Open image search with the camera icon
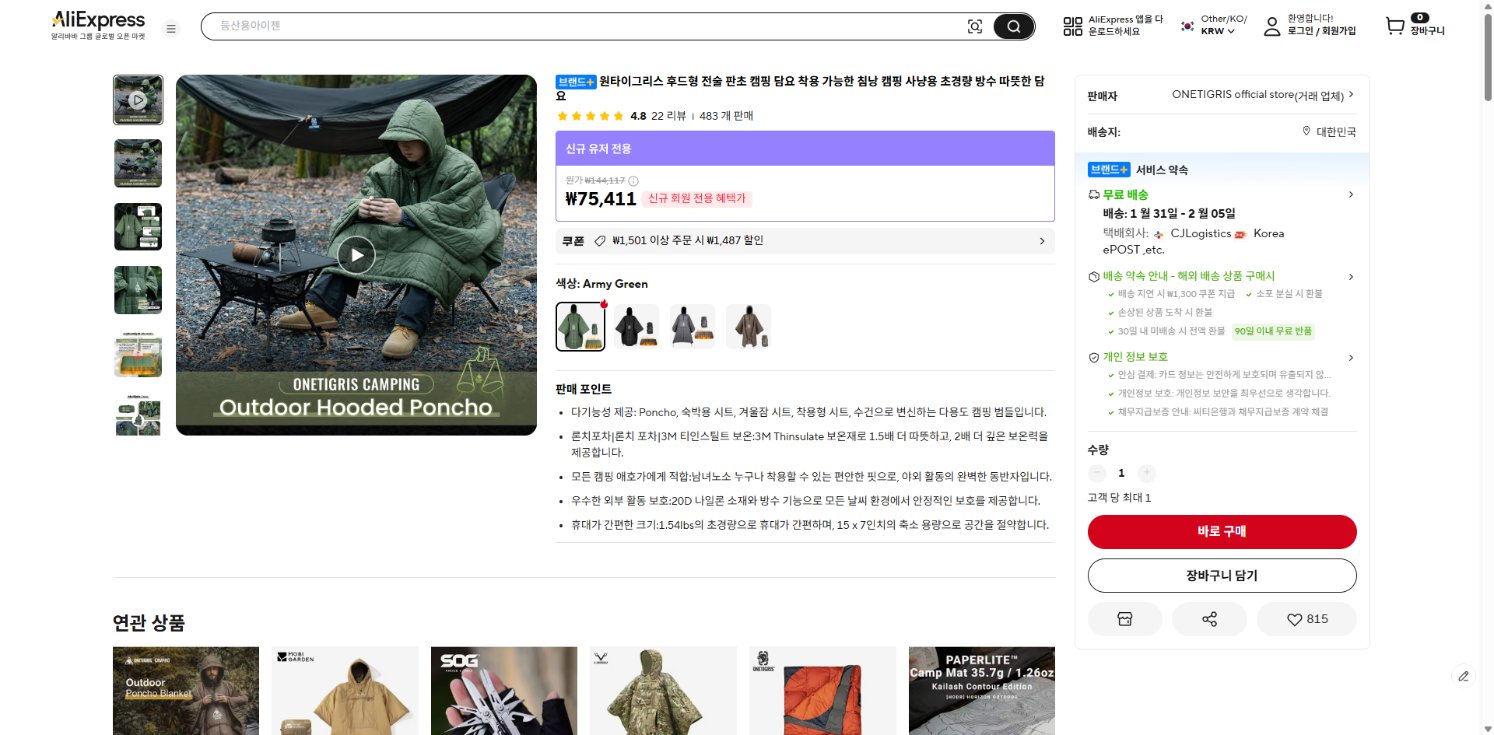The image size is (1494, 735). pos(975,26)
